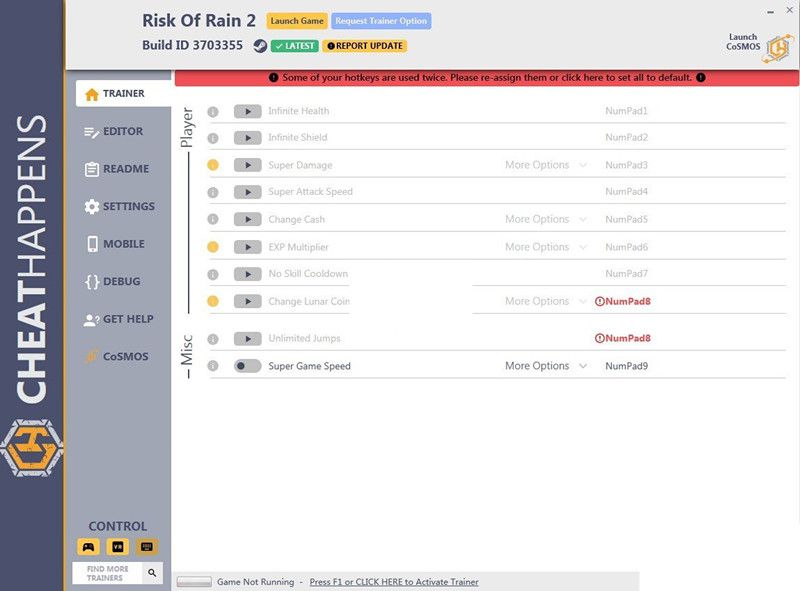
Task: Click the info icon next to Unlimited Jumps
Action: coord(213,339)
